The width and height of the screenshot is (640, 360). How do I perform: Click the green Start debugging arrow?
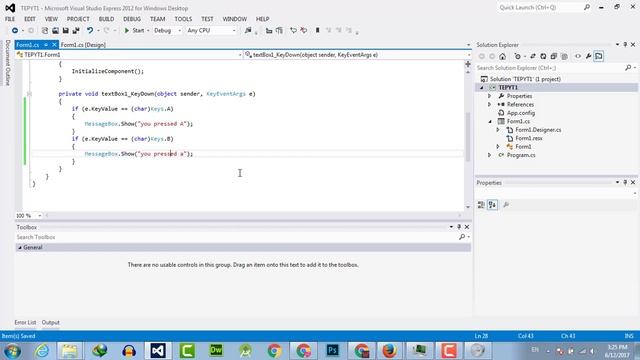point(127,31)
